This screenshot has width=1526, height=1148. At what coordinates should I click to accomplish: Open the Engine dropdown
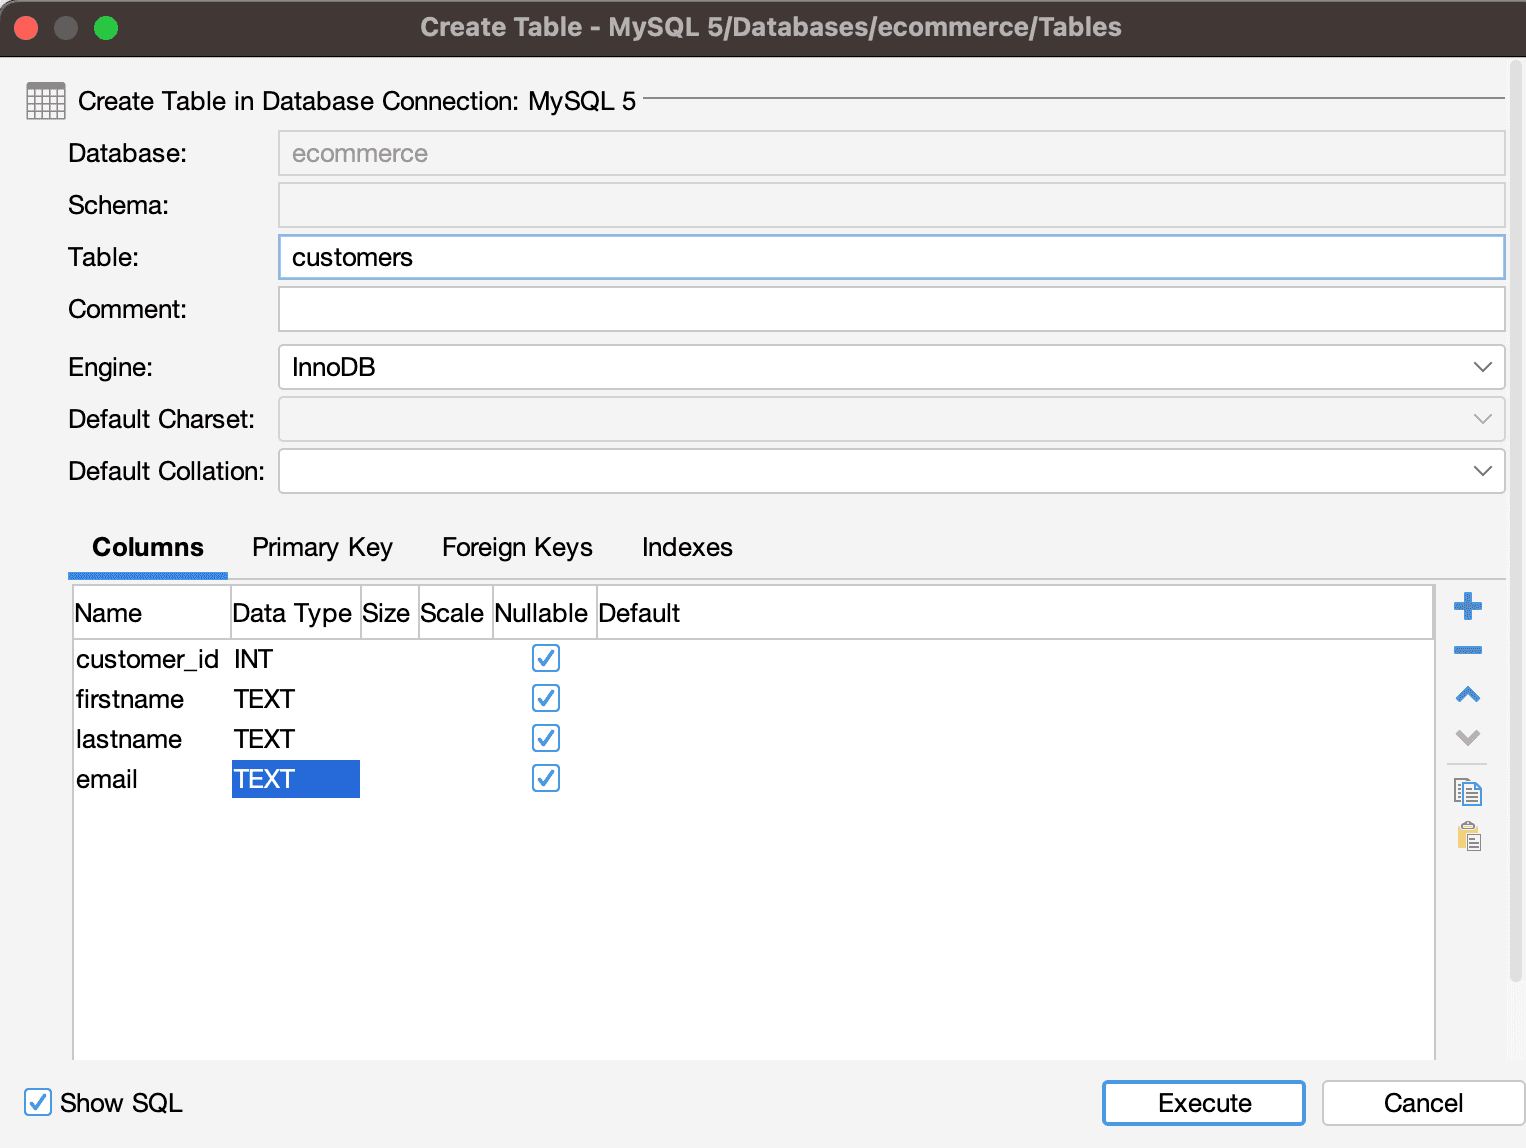pos(1483,367)
